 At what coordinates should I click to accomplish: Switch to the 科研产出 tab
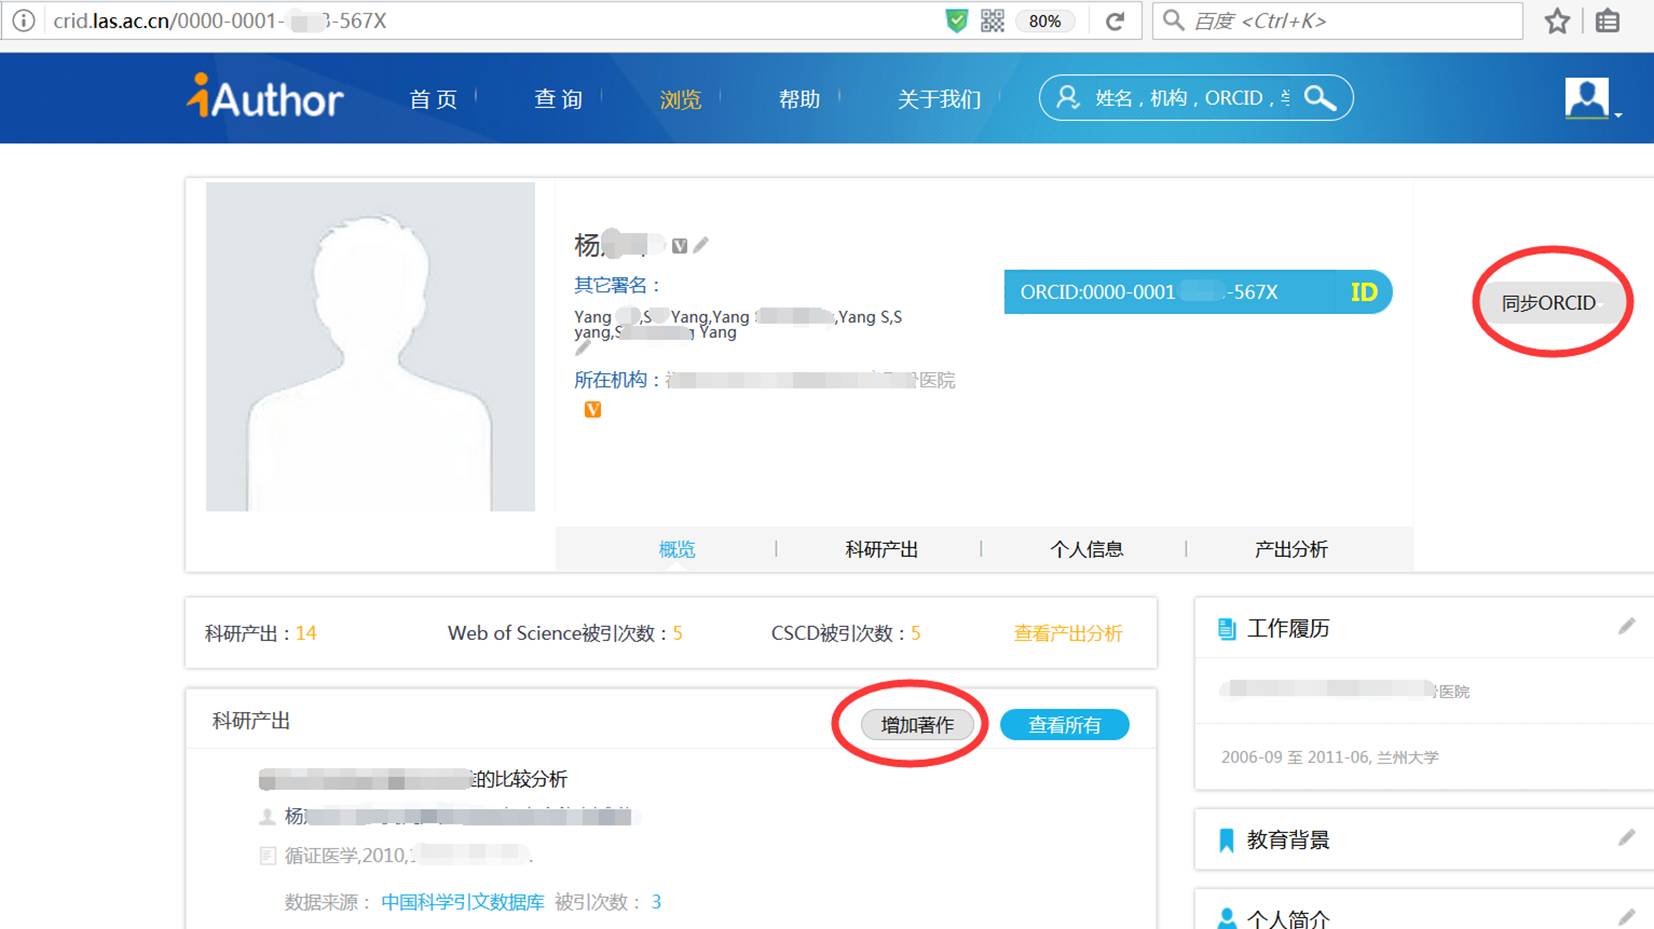[x=881, y=549]
